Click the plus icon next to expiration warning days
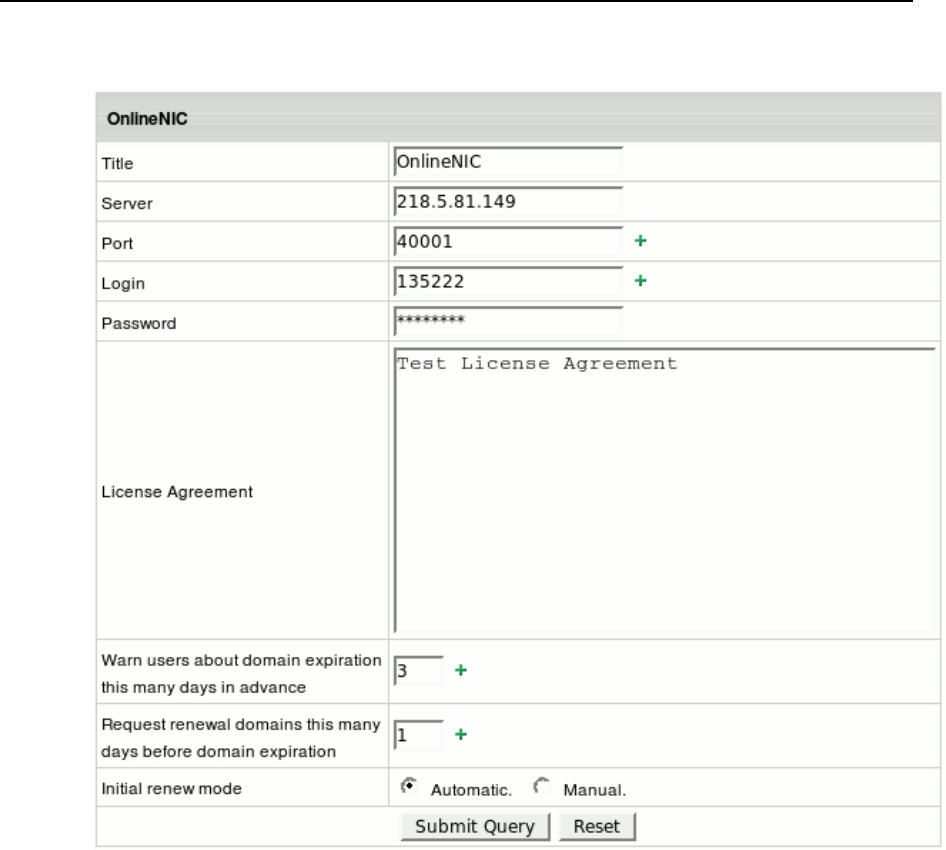 [x=460, y=670]
